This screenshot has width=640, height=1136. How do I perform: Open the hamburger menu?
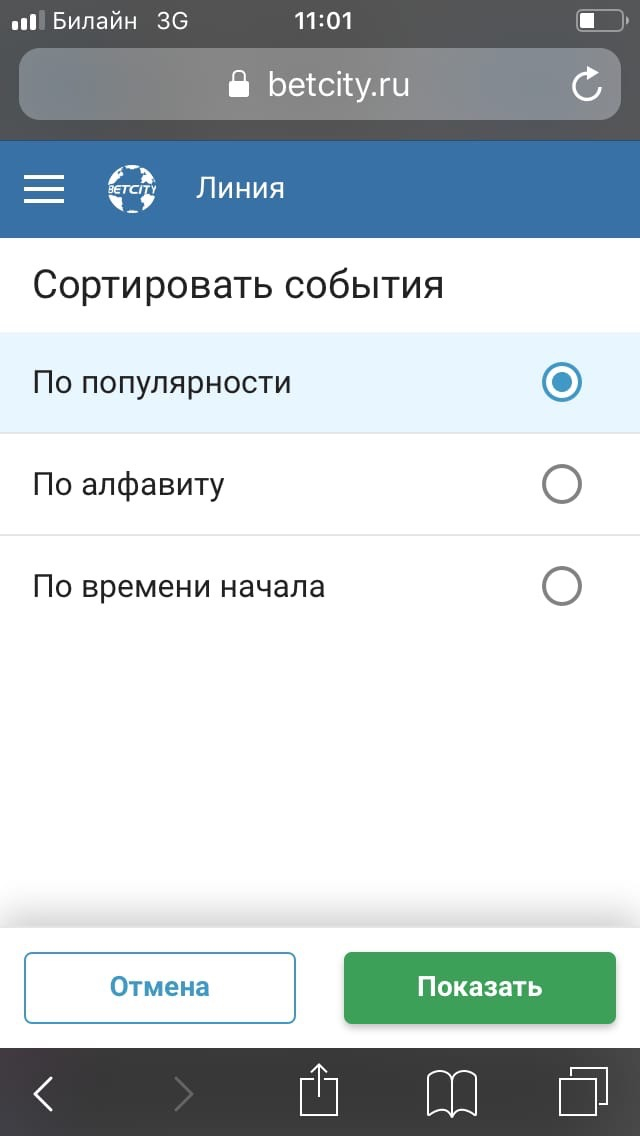pos(44,189)
